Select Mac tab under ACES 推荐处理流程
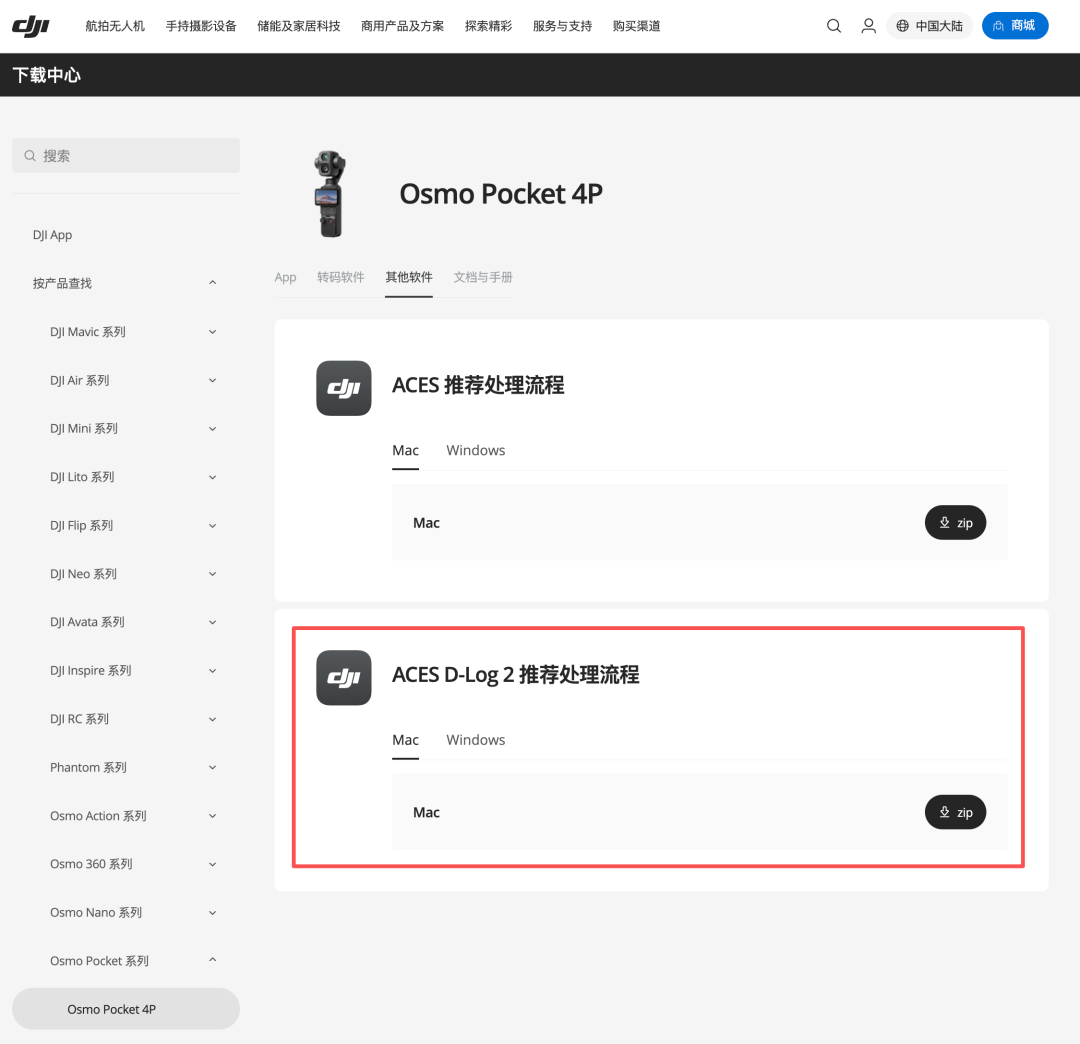 pos(405,450)
